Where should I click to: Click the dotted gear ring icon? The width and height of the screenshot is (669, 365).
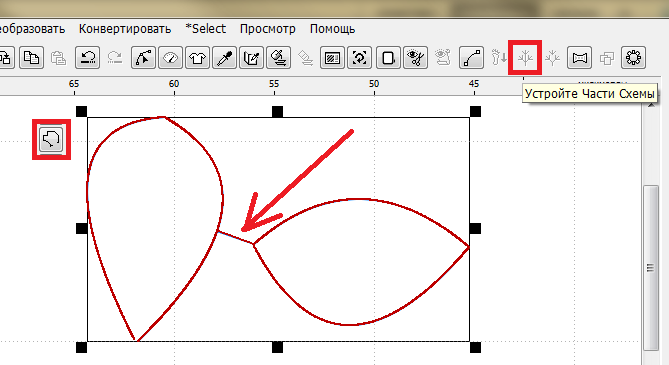click(x=634, y=58)
